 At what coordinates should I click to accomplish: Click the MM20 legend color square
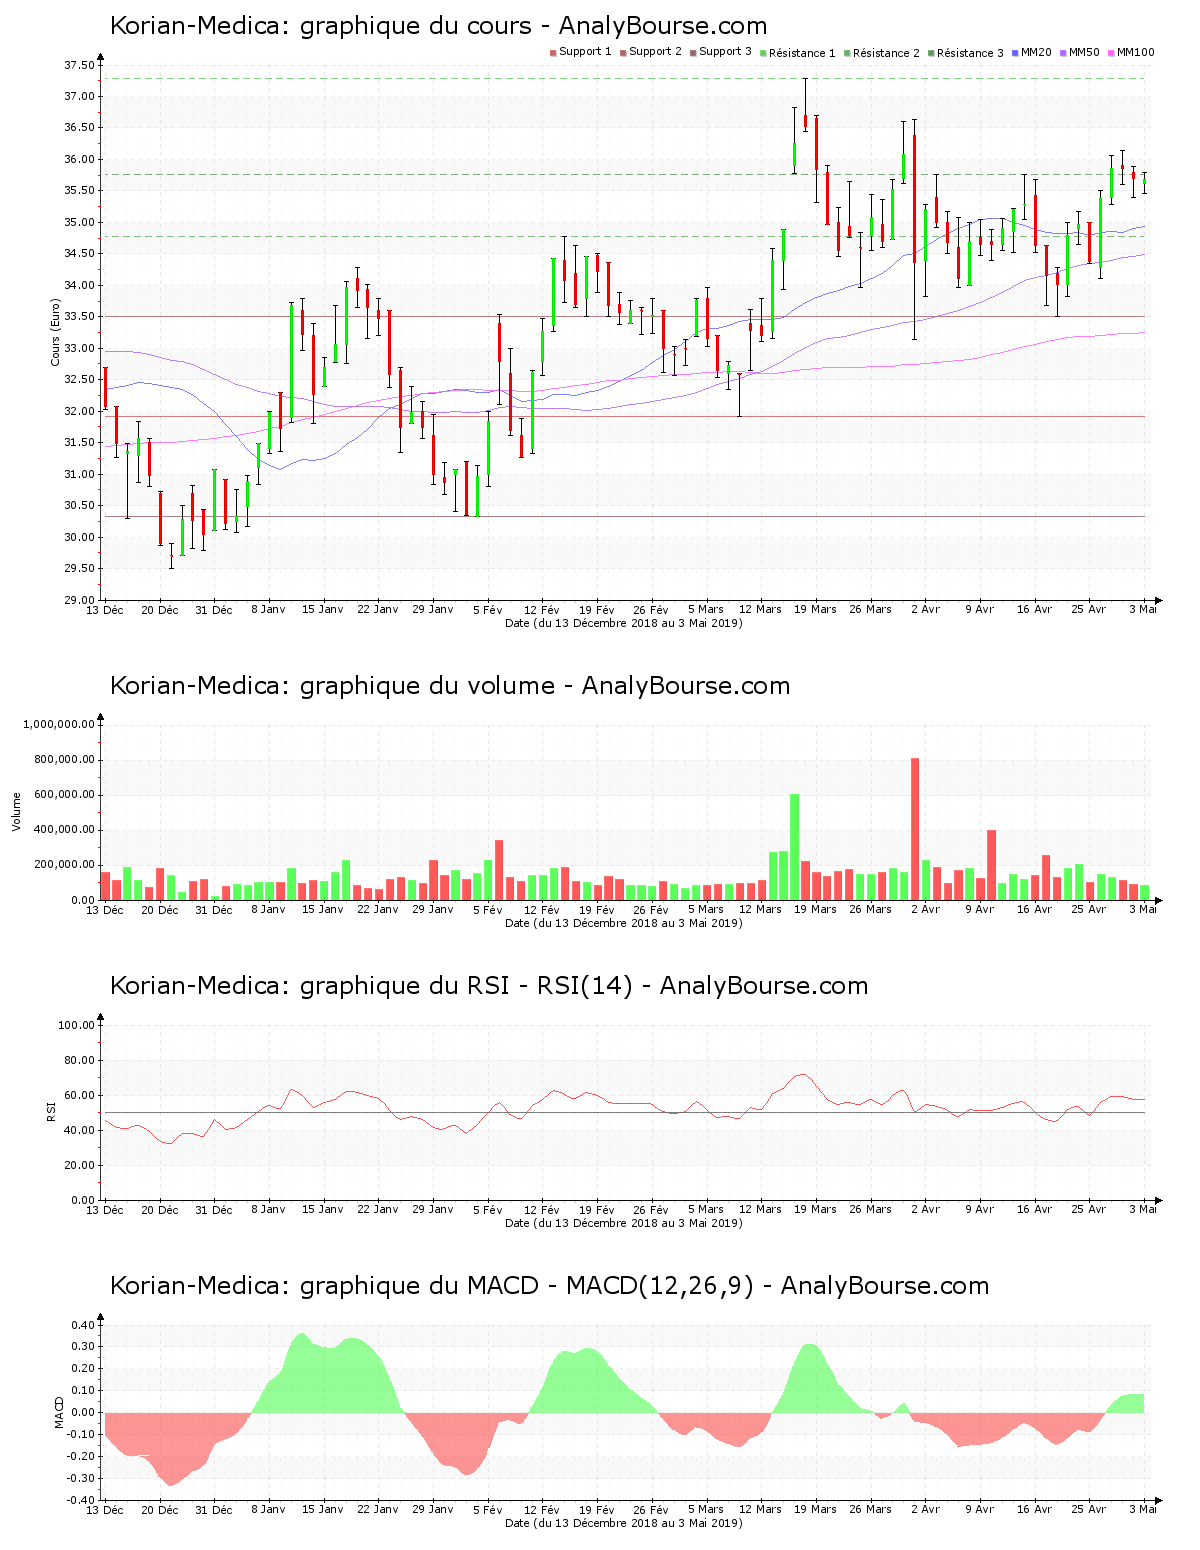[x=1015, y=53]
